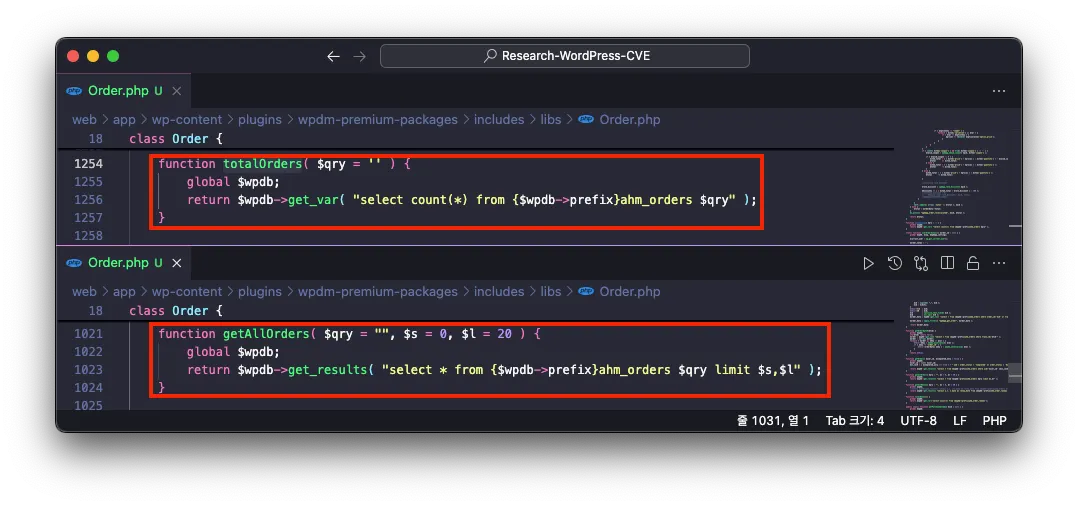Viewport: 1078px width, 506px height.
Task: Click the 'global $wpdb;' line 1255
Action: click(234, 182)
